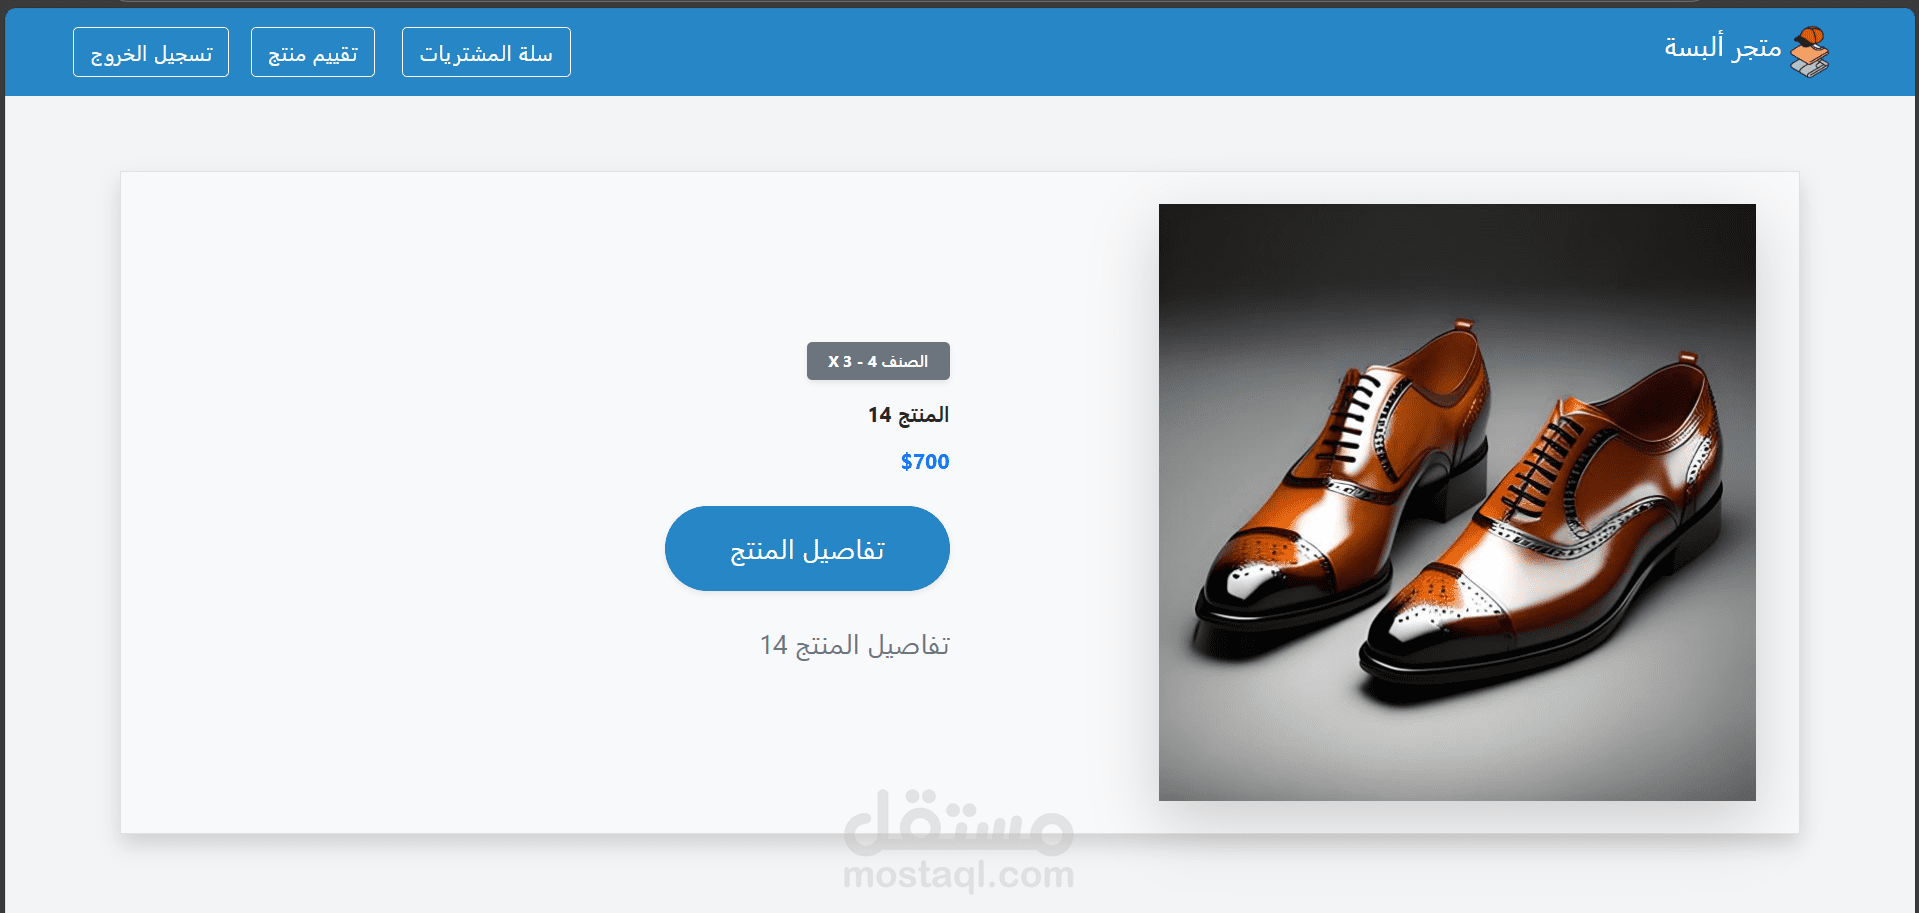Click the mostaql.com watermark text
This screenshot has height=913, width=1919.
click(x=958, y=875)
